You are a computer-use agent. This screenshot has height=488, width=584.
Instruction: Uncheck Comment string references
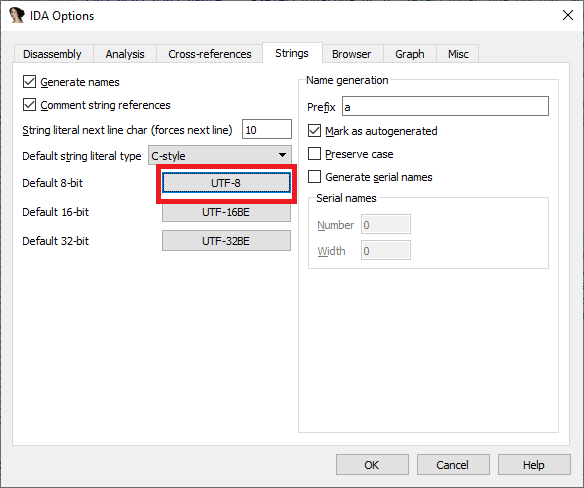(x=29, y=105)
